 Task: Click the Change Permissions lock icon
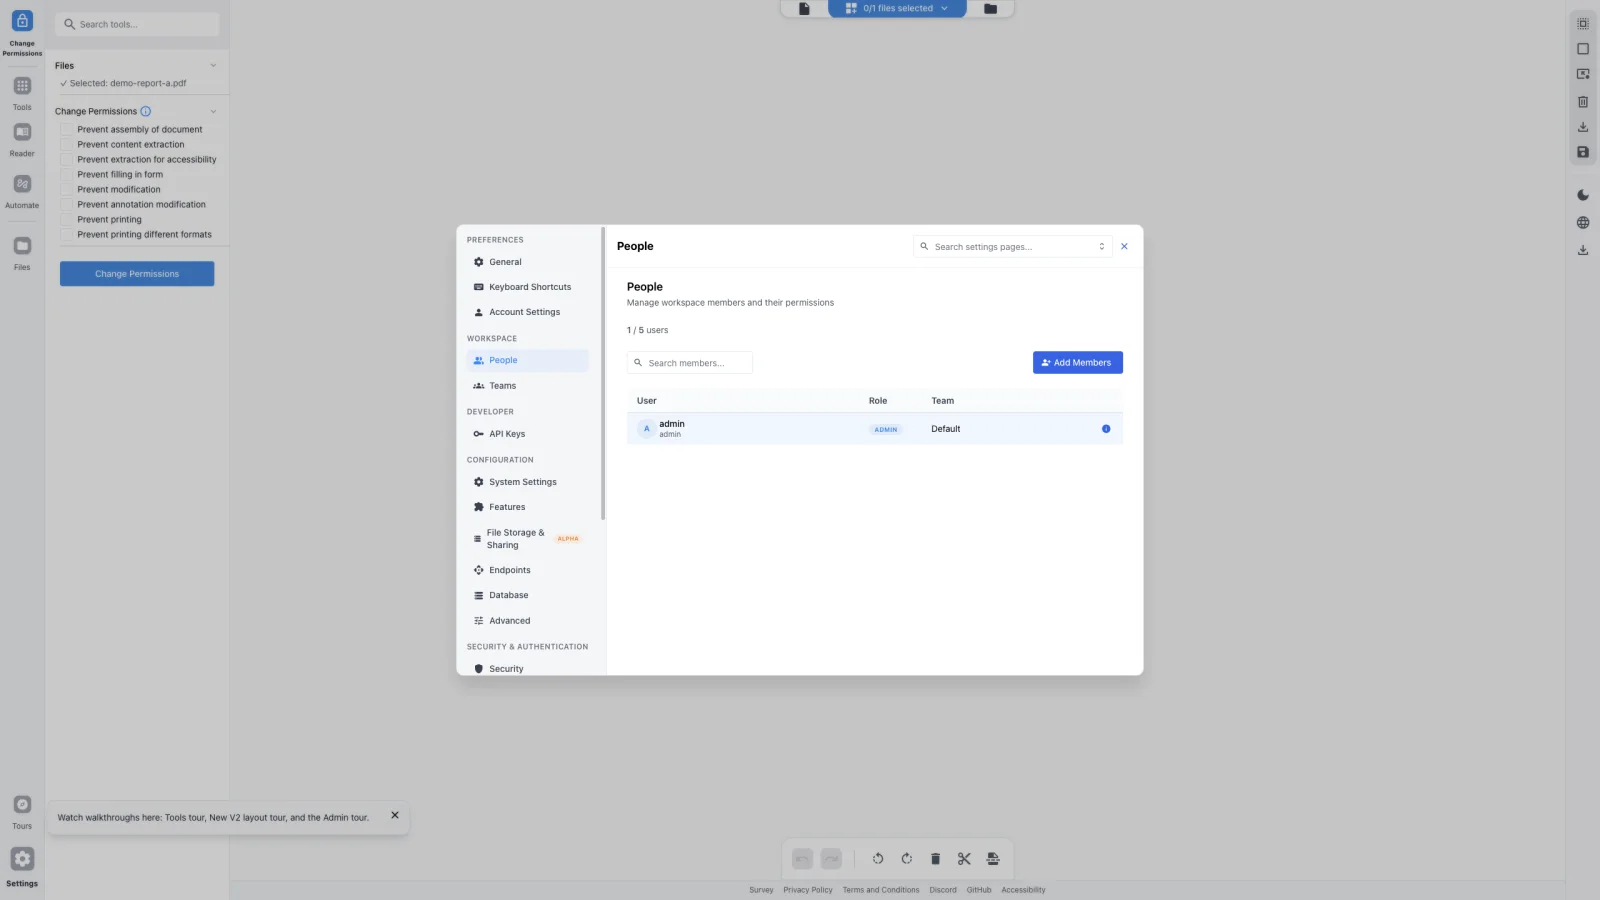[x=22, y=21]
